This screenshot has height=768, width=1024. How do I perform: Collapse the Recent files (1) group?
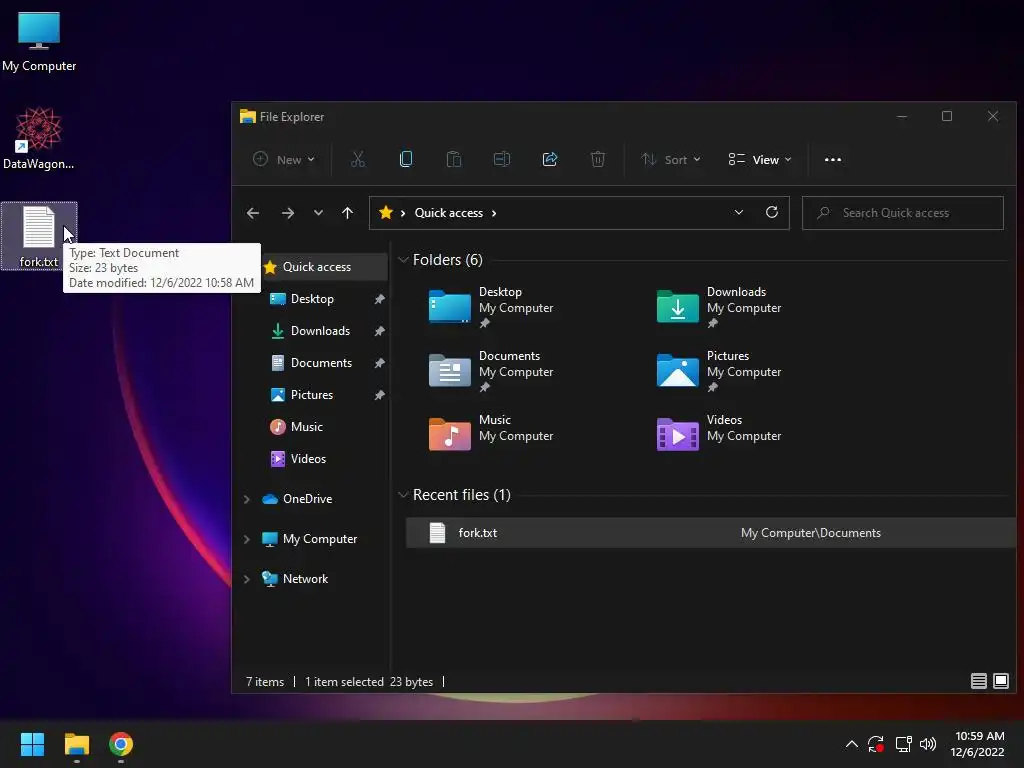(x=403, y=495)
